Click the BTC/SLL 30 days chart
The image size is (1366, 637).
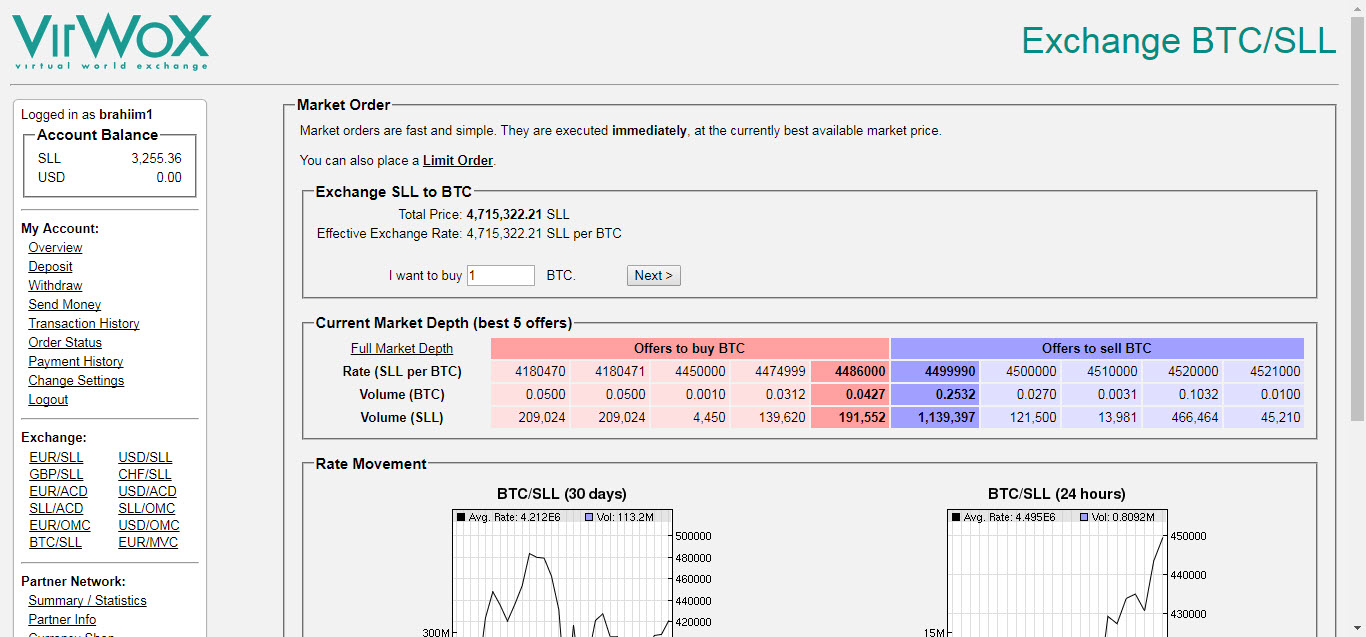(565, 572)
